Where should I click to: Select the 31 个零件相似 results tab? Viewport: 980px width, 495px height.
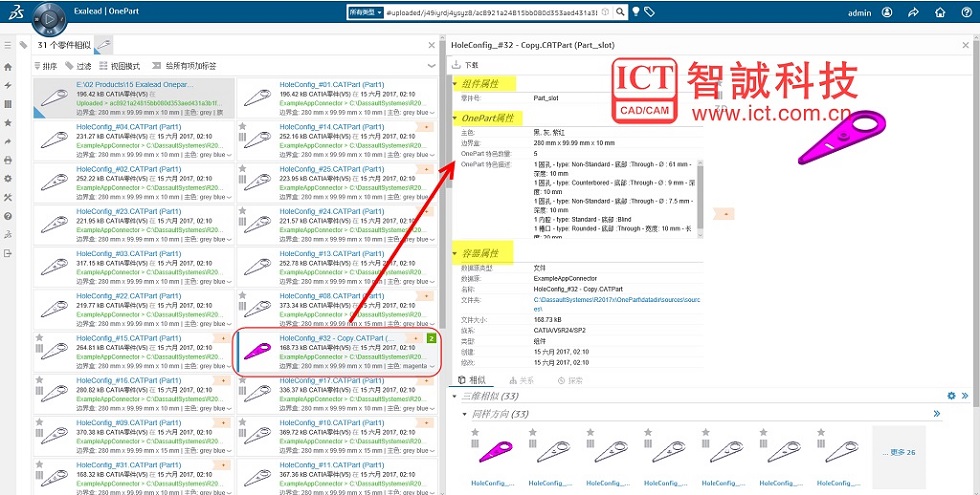pyautogui.click(x=64, y=45)
